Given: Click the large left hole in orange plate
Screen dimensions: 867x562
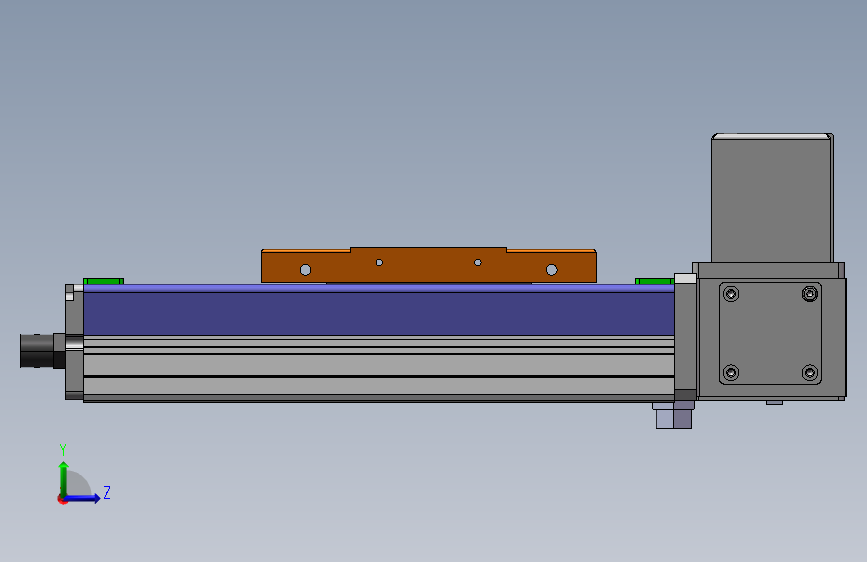Looking at the screenshot, I should pyautogui.click(x=305, y=270).
